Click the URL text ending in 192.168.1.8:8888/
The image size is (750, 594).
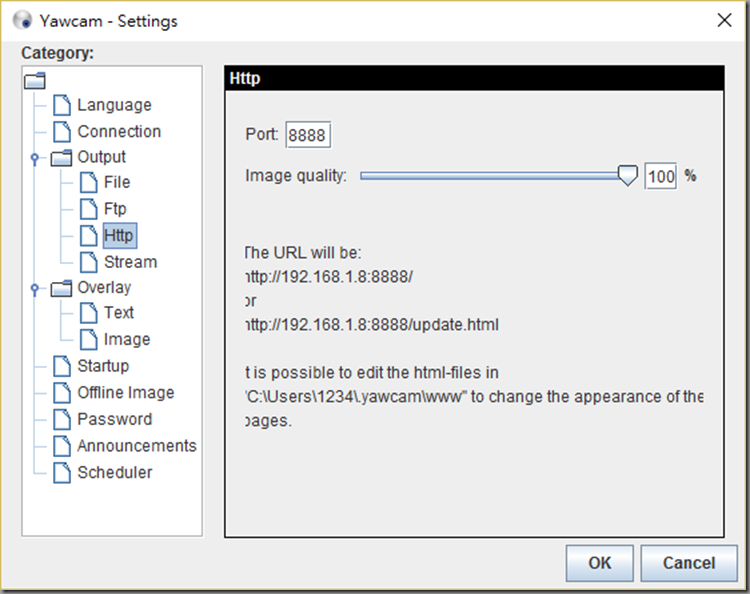329,276
